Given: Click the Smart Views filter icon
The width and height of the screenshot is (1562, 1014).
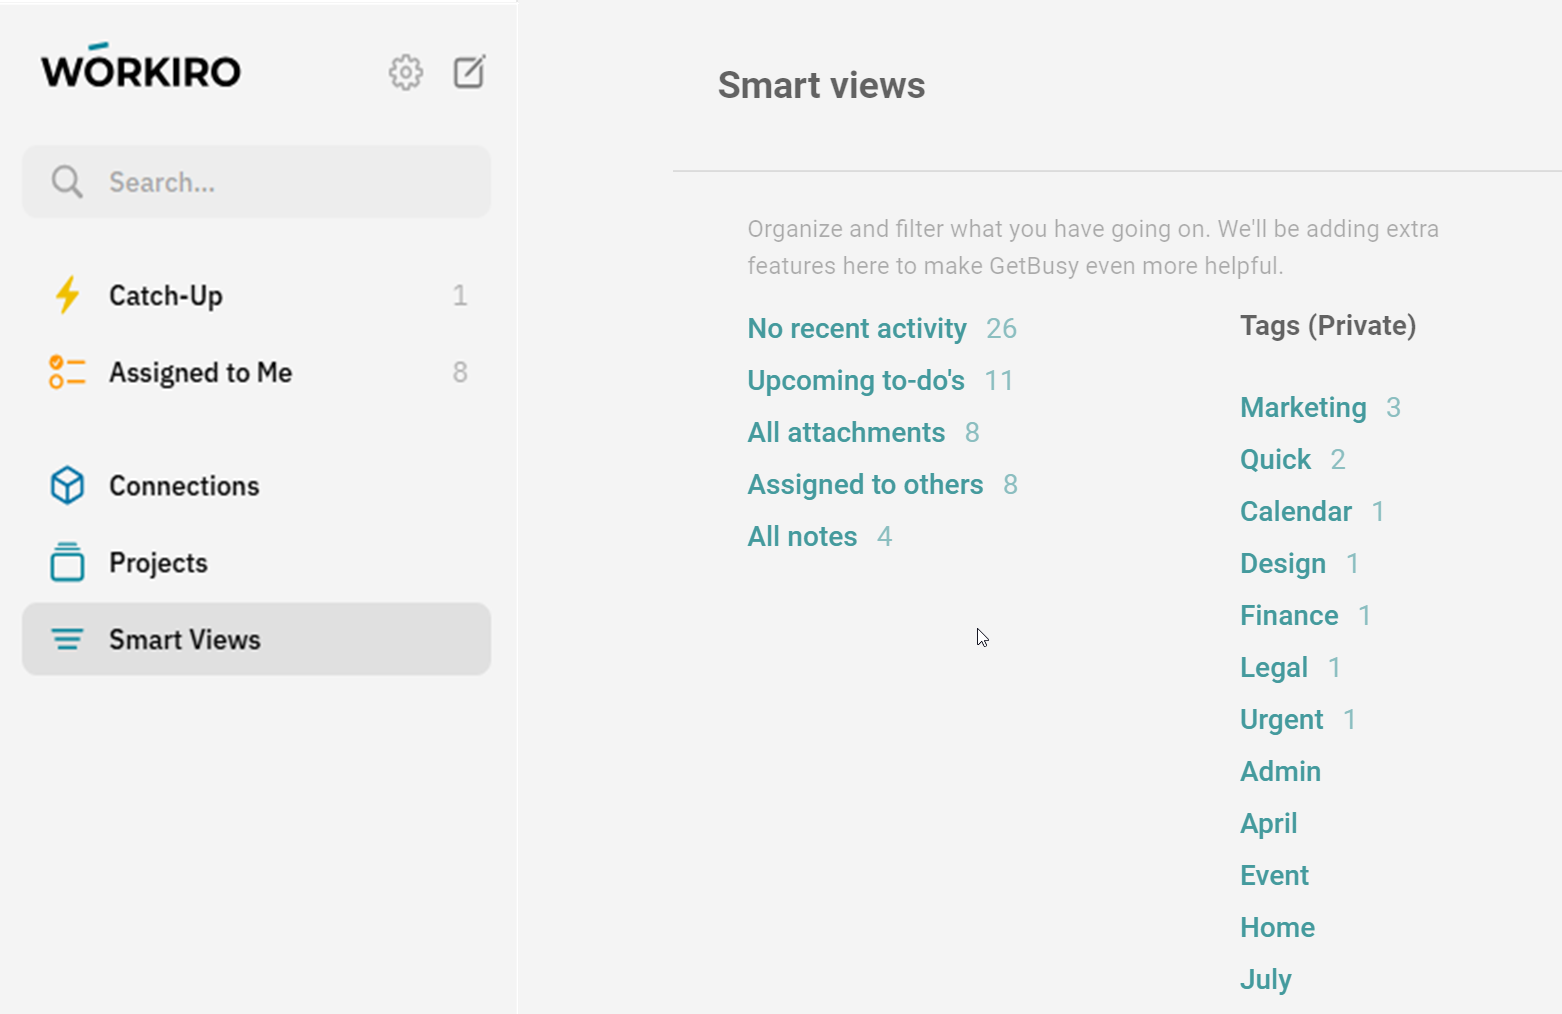Looking at the screenshot, I should click(x=67, y=639).
